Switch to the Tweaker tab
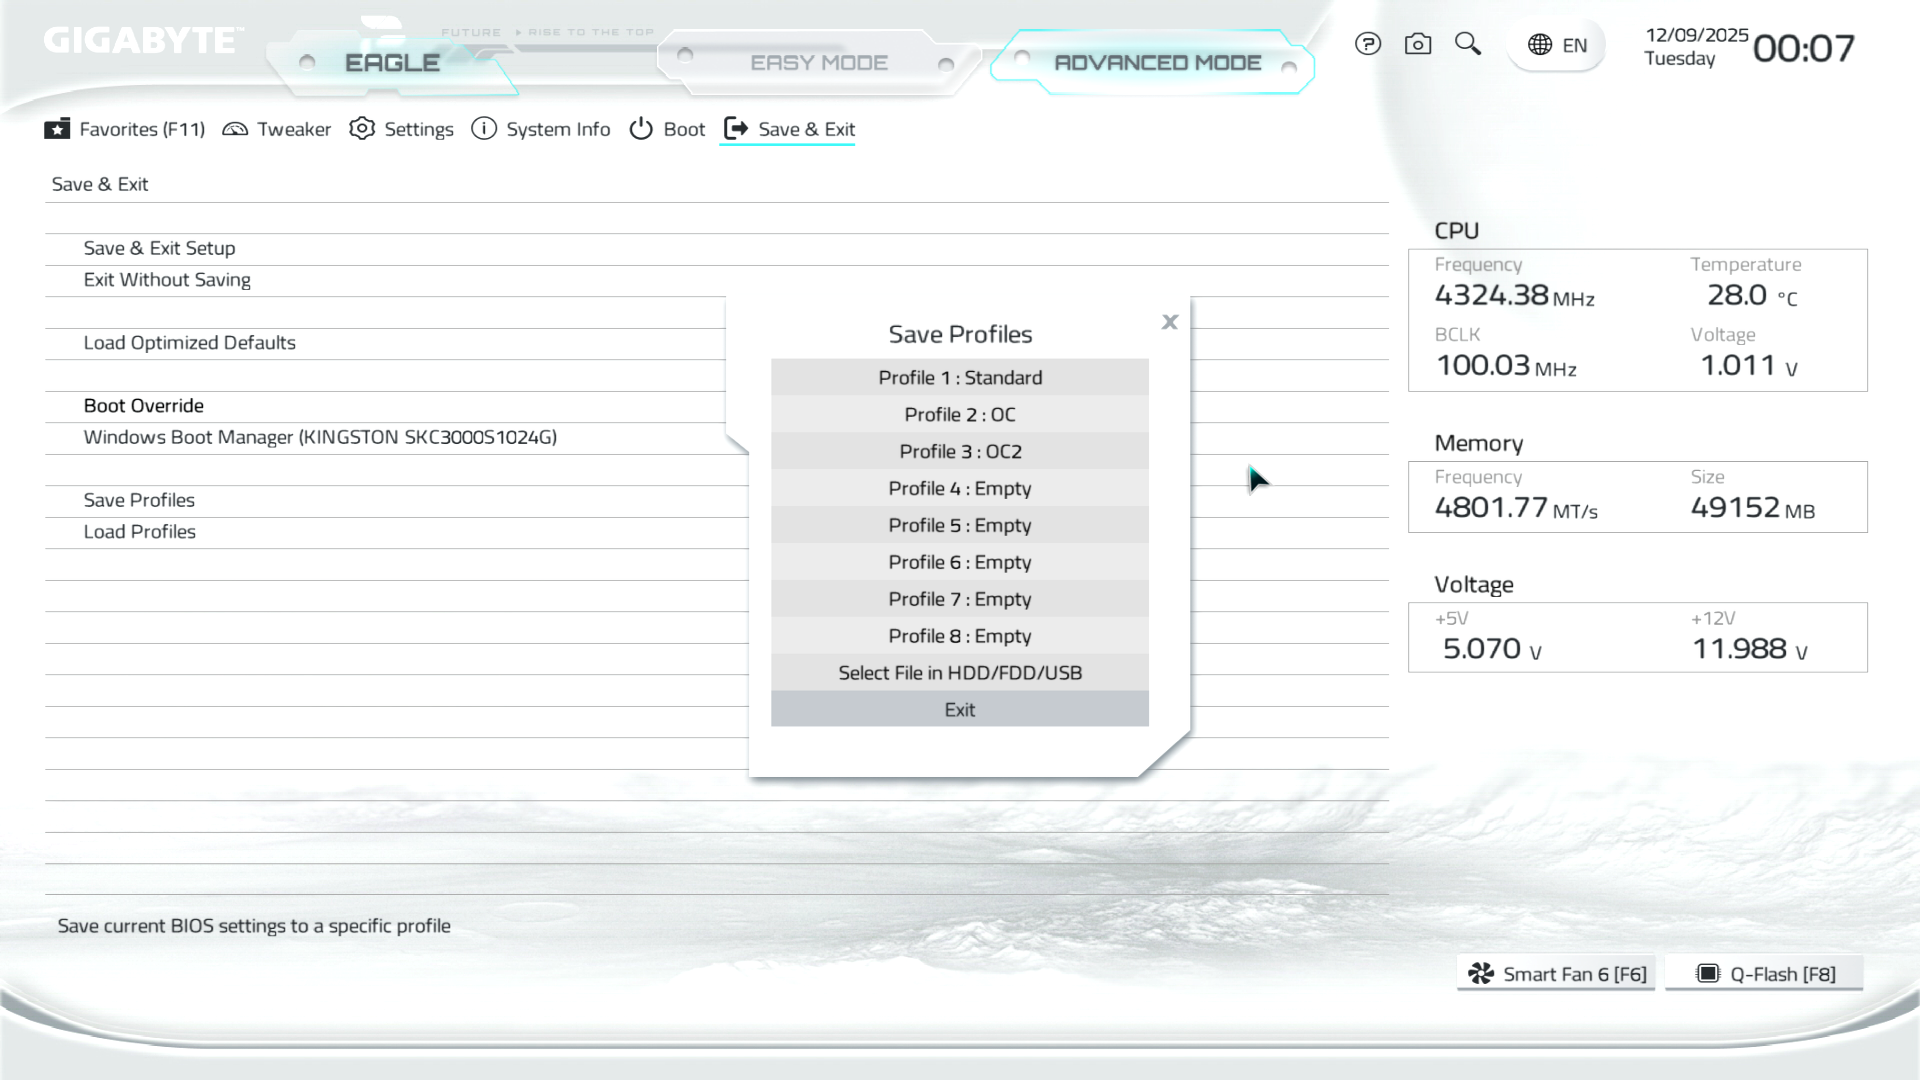The image size is (1920, 1080). 276,129
